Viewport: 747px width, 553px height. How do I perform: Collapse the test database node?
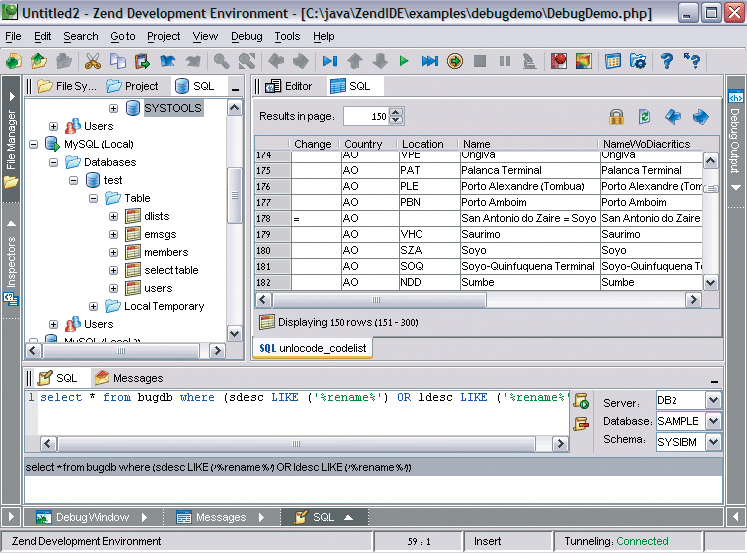[73, 181]
